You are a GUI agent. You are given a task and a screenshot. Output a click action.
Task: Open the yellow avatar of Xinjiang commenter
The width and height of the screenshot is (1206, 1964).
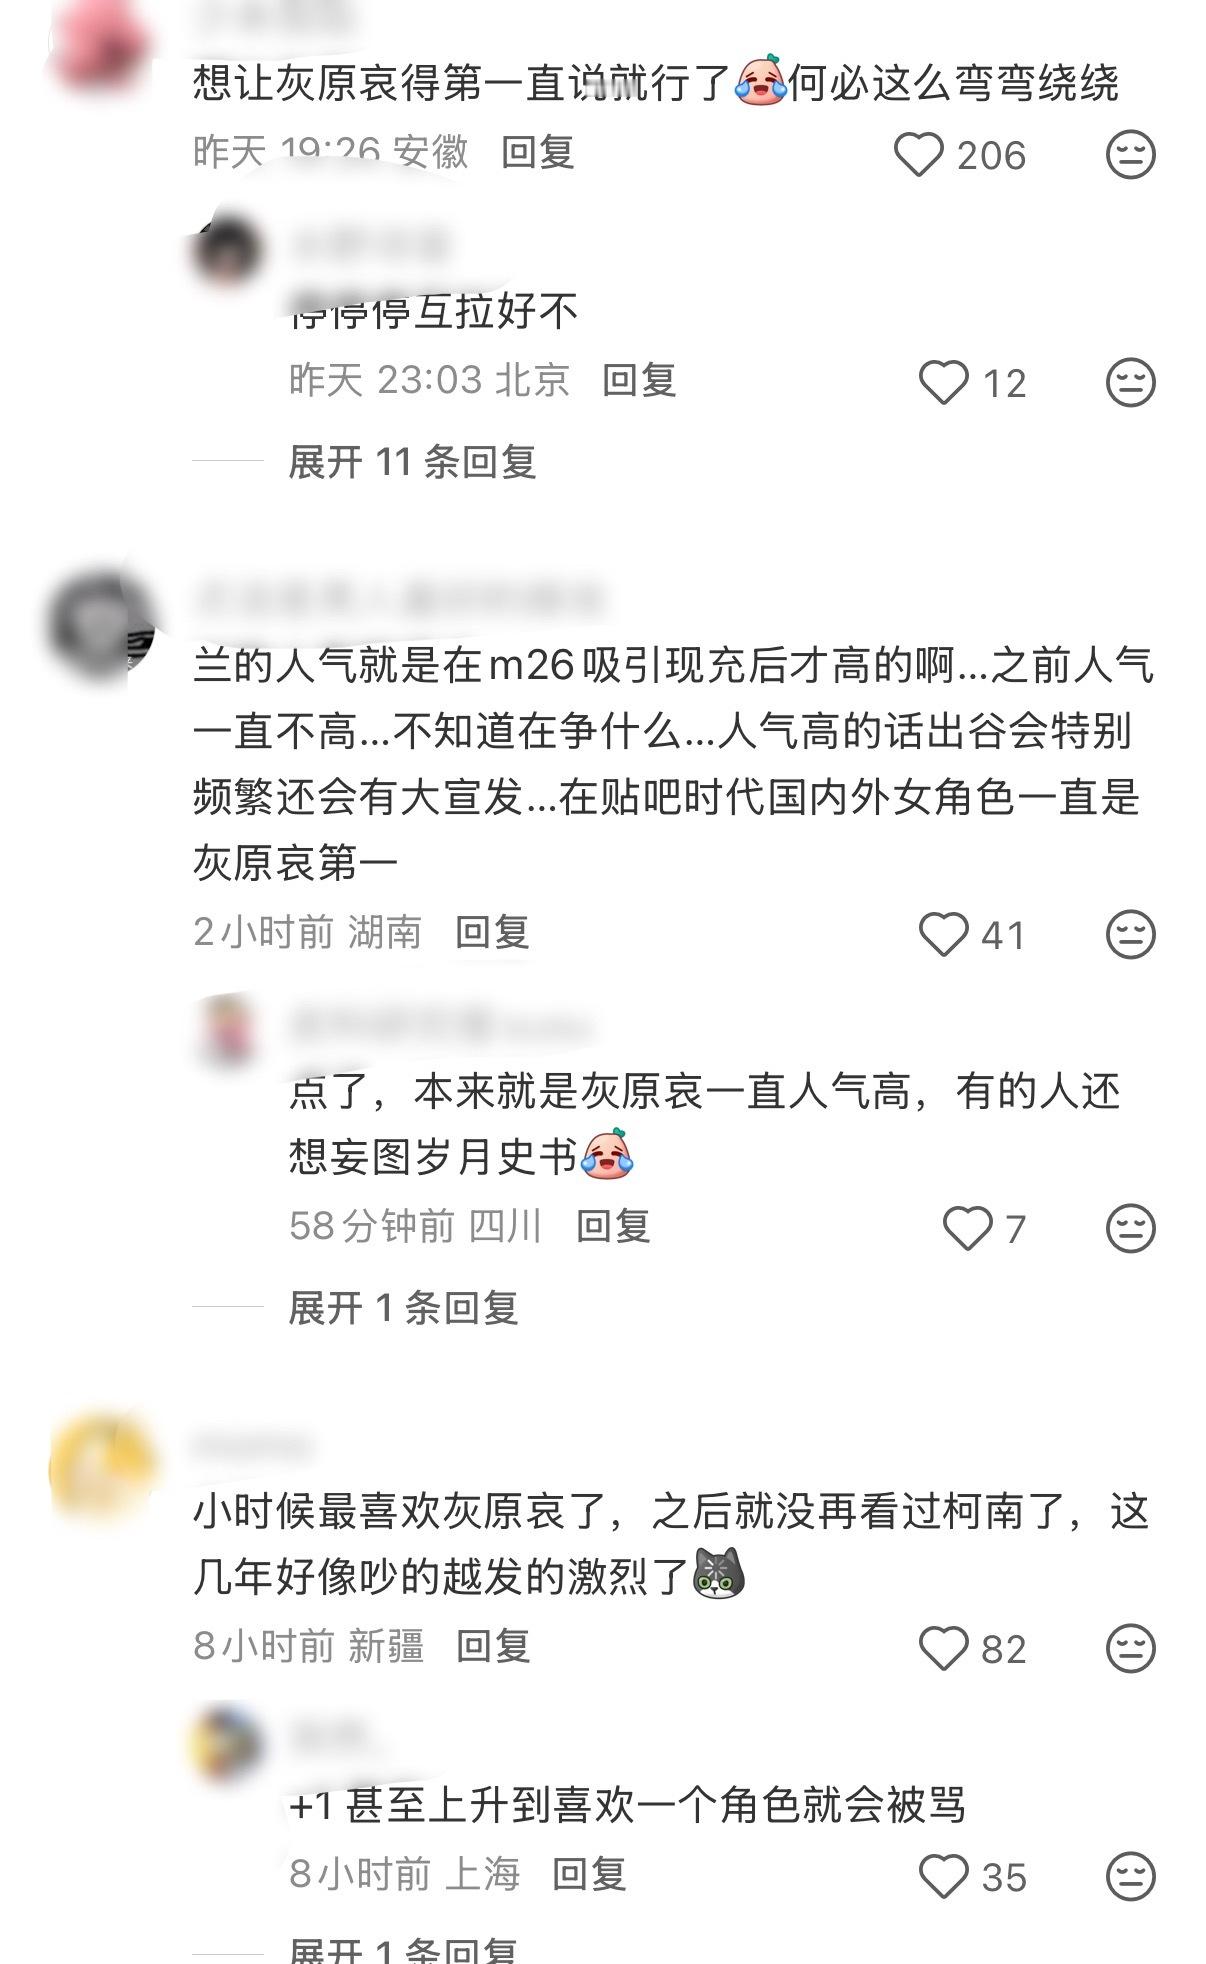[x=104, y=1467]
